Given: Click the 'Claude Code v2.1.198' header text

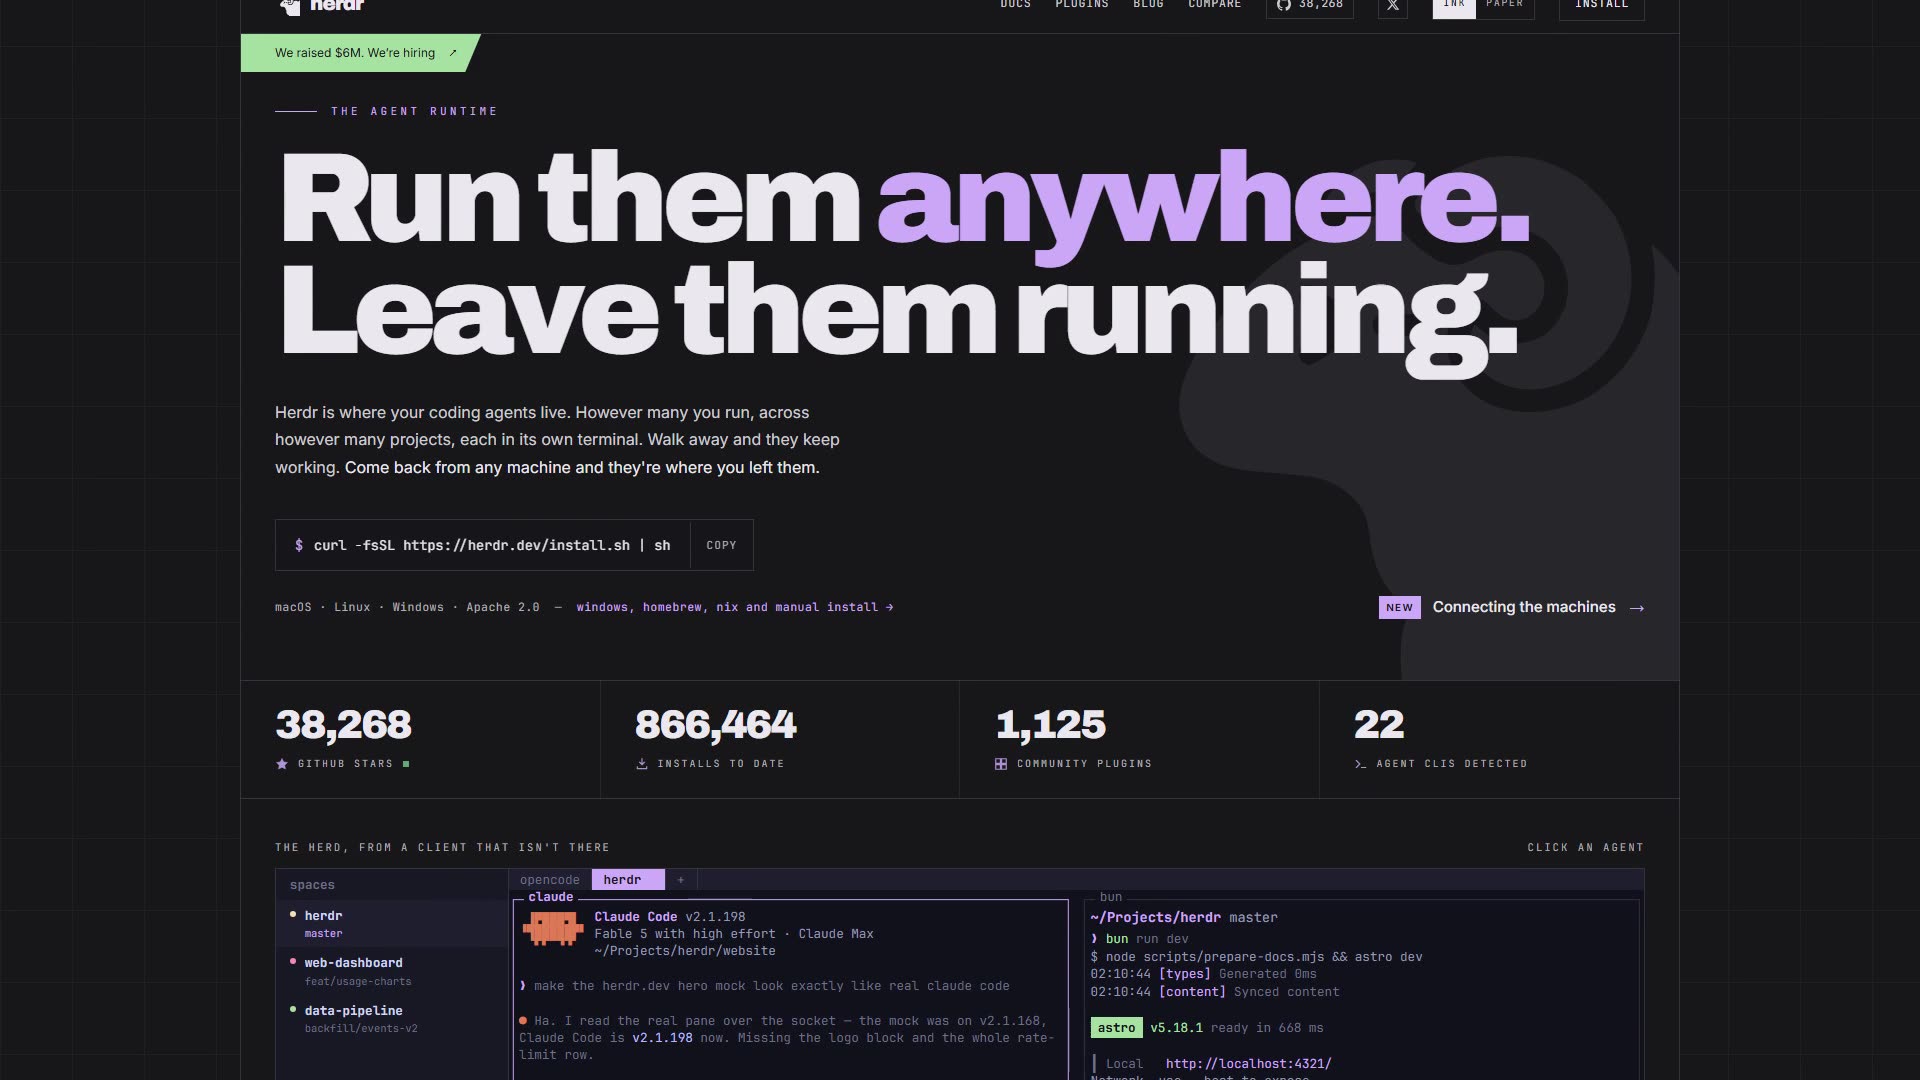Looking at the screenshot, I should click(670, 917).
